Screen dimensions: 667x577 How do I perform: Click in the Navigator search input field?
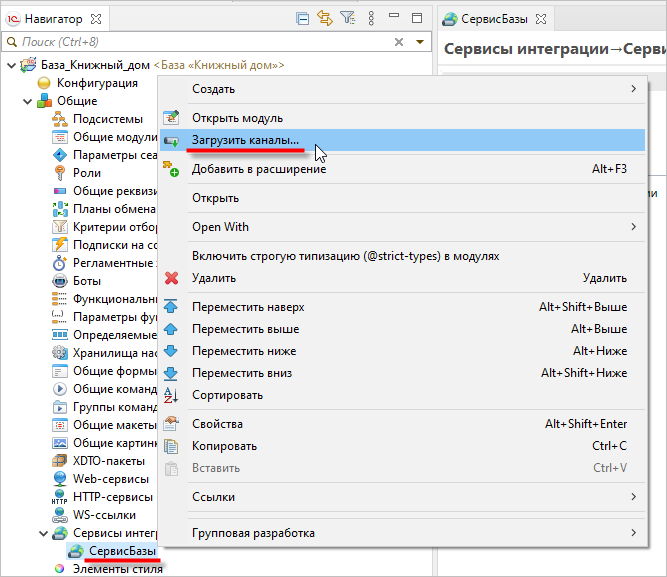pyautogui.click(x=200, y=42)
